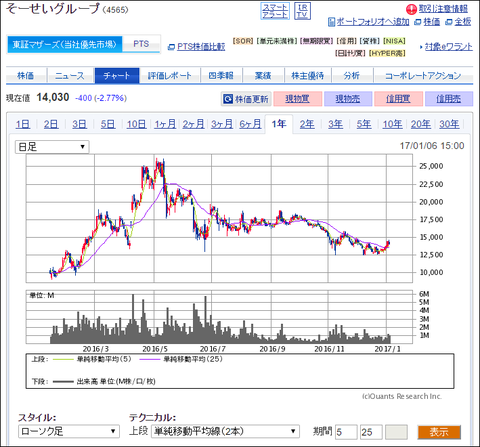Select the 東証マザーズ market tab
The image size is (480, 447).
click(x=65, y=44)
